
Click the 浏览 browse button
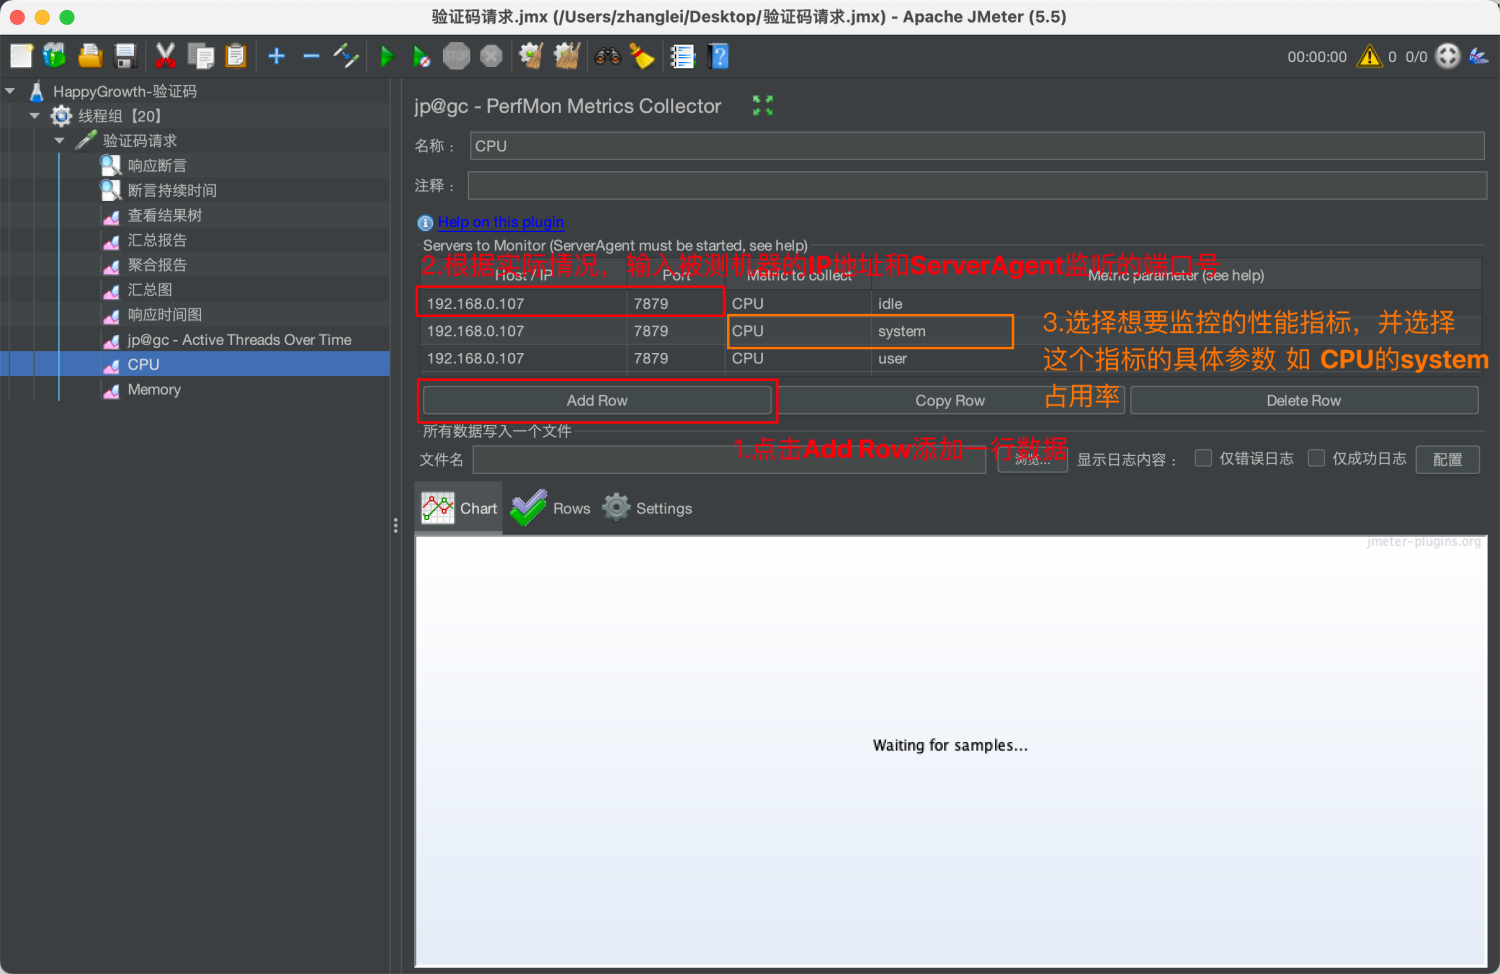point(1032,459)
